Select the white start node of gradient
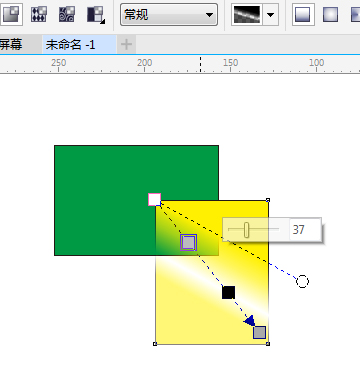360x380 pixels. tap(155, 200)
